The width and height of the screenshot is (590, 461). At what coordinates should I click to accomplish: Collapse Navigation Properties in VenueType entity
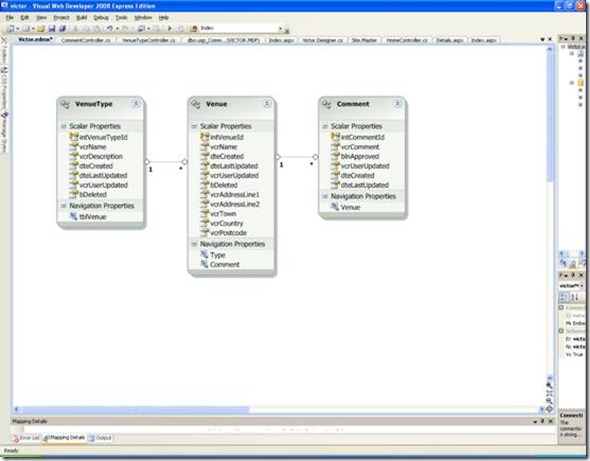pos(64,206)
